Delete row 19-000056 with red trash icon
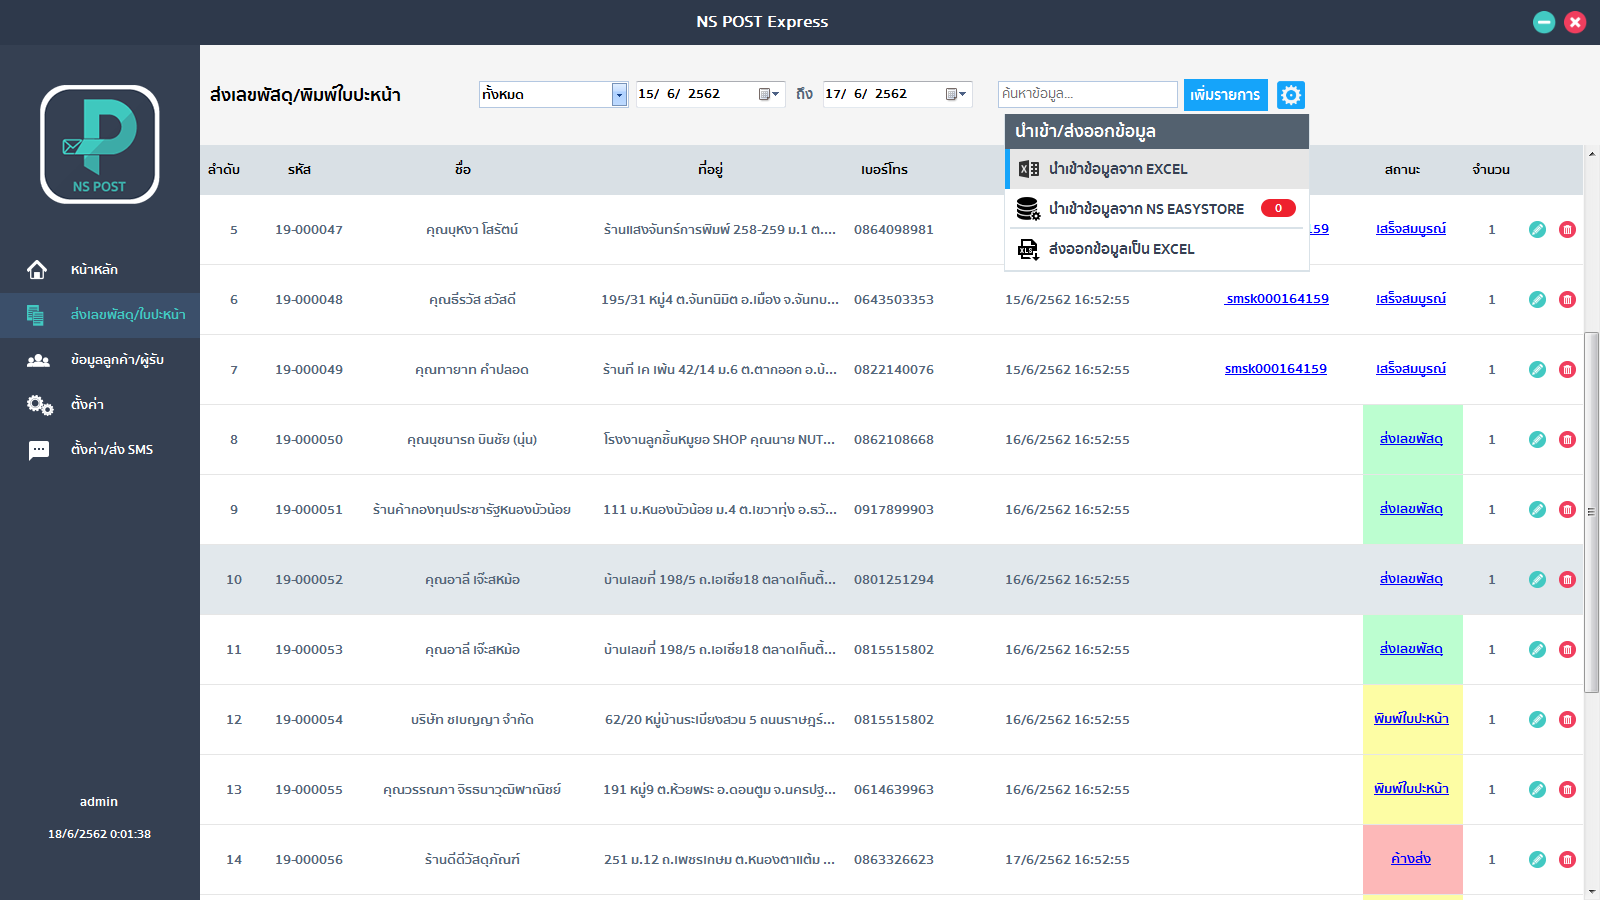This screenshot has height=900, width=1600. (x=1567, y=860)
